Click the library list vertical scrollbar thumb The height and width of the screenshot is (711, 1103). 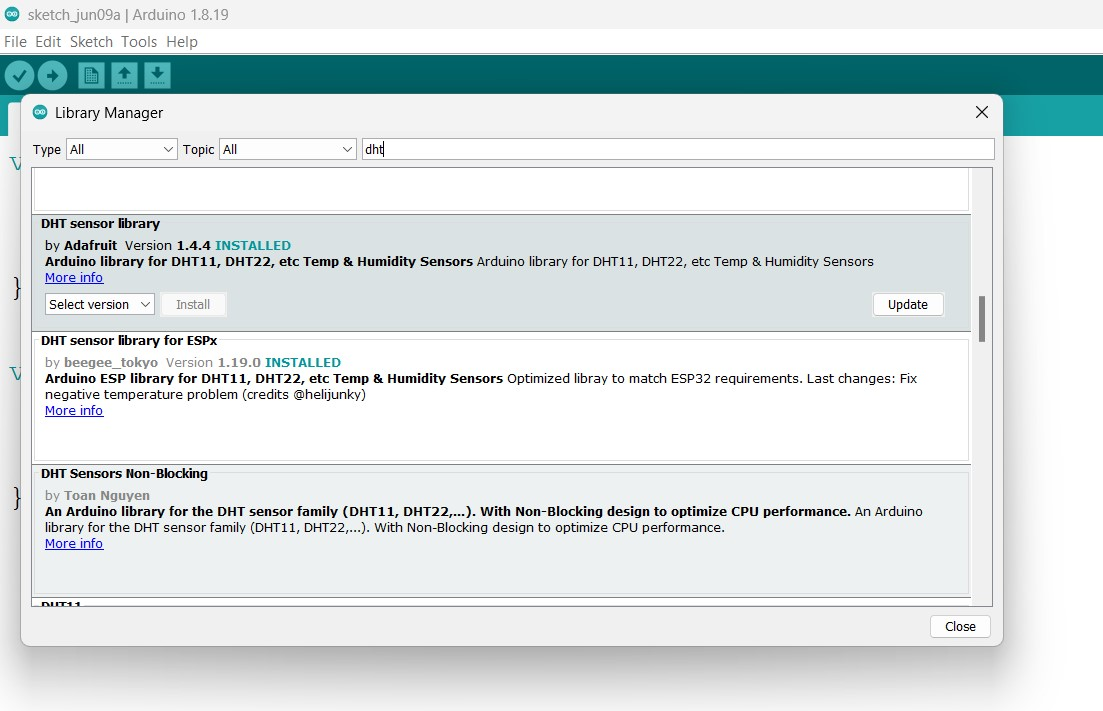pyautogui.click(x=982, y=318)
